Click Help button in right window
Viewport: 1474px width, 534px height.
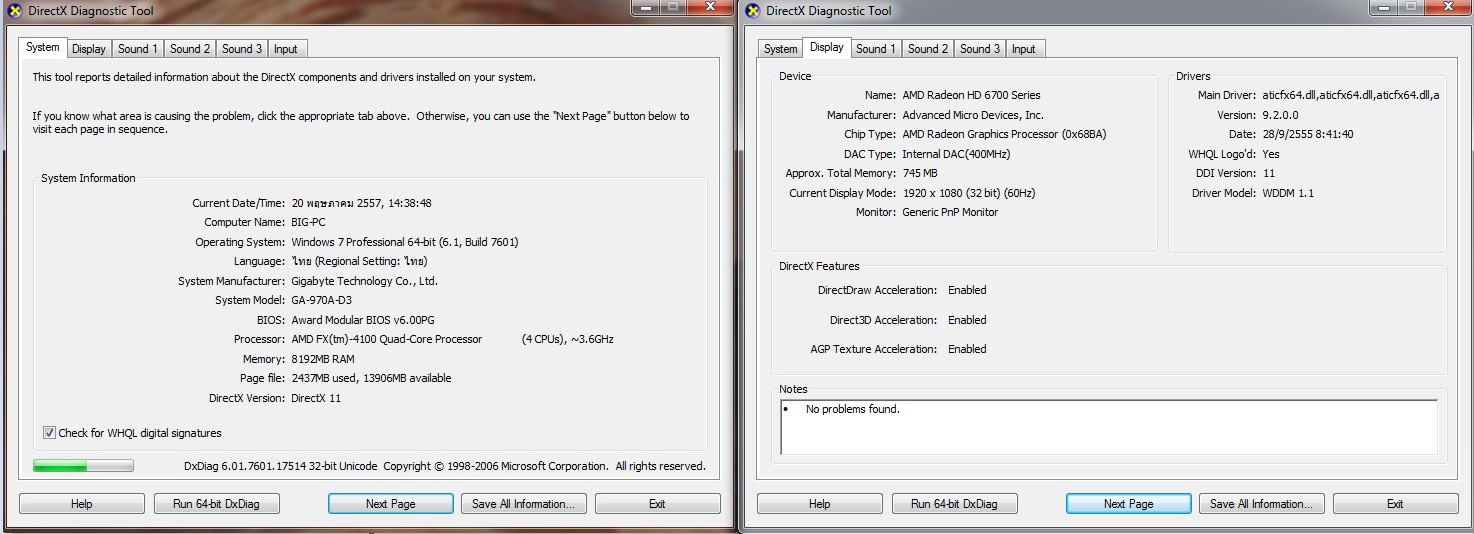tap(819, 504)
